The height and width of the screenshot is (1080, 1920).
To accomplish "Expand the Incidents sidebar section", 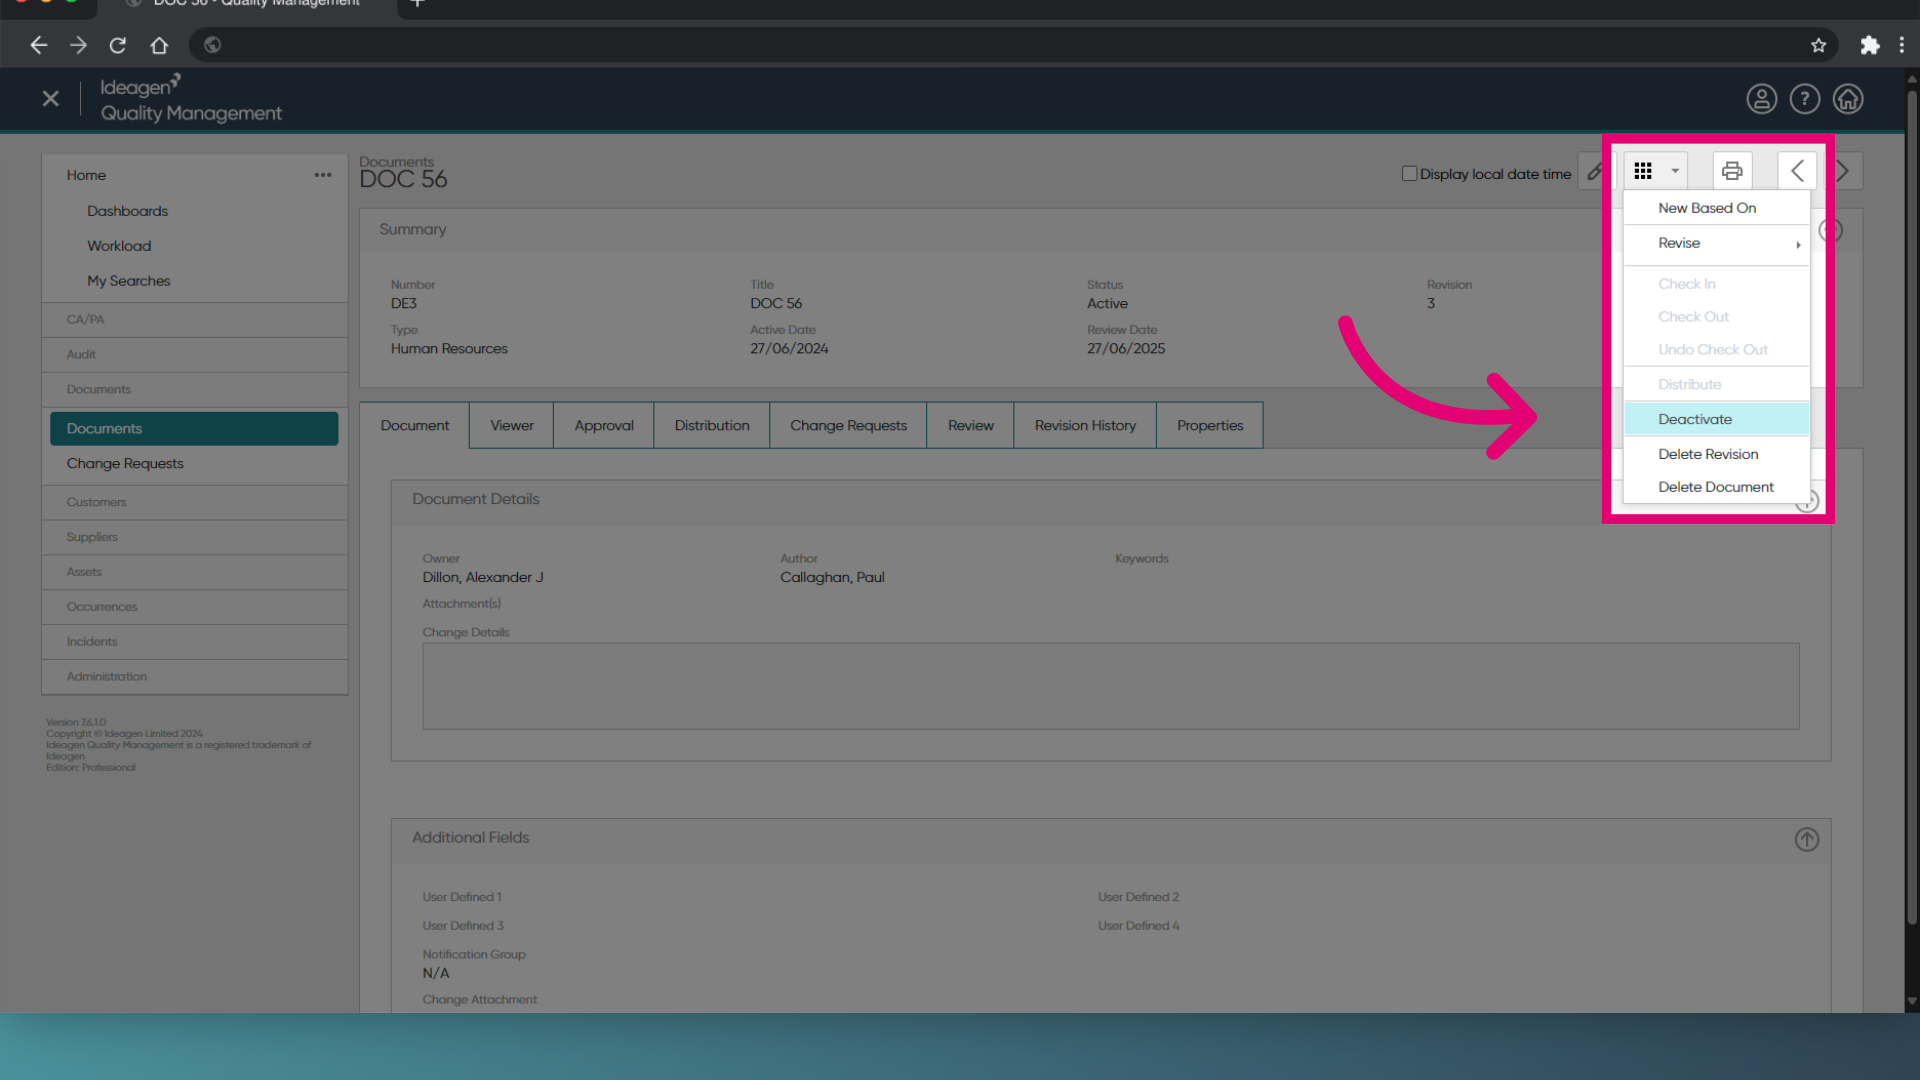I will pos(194,643).
